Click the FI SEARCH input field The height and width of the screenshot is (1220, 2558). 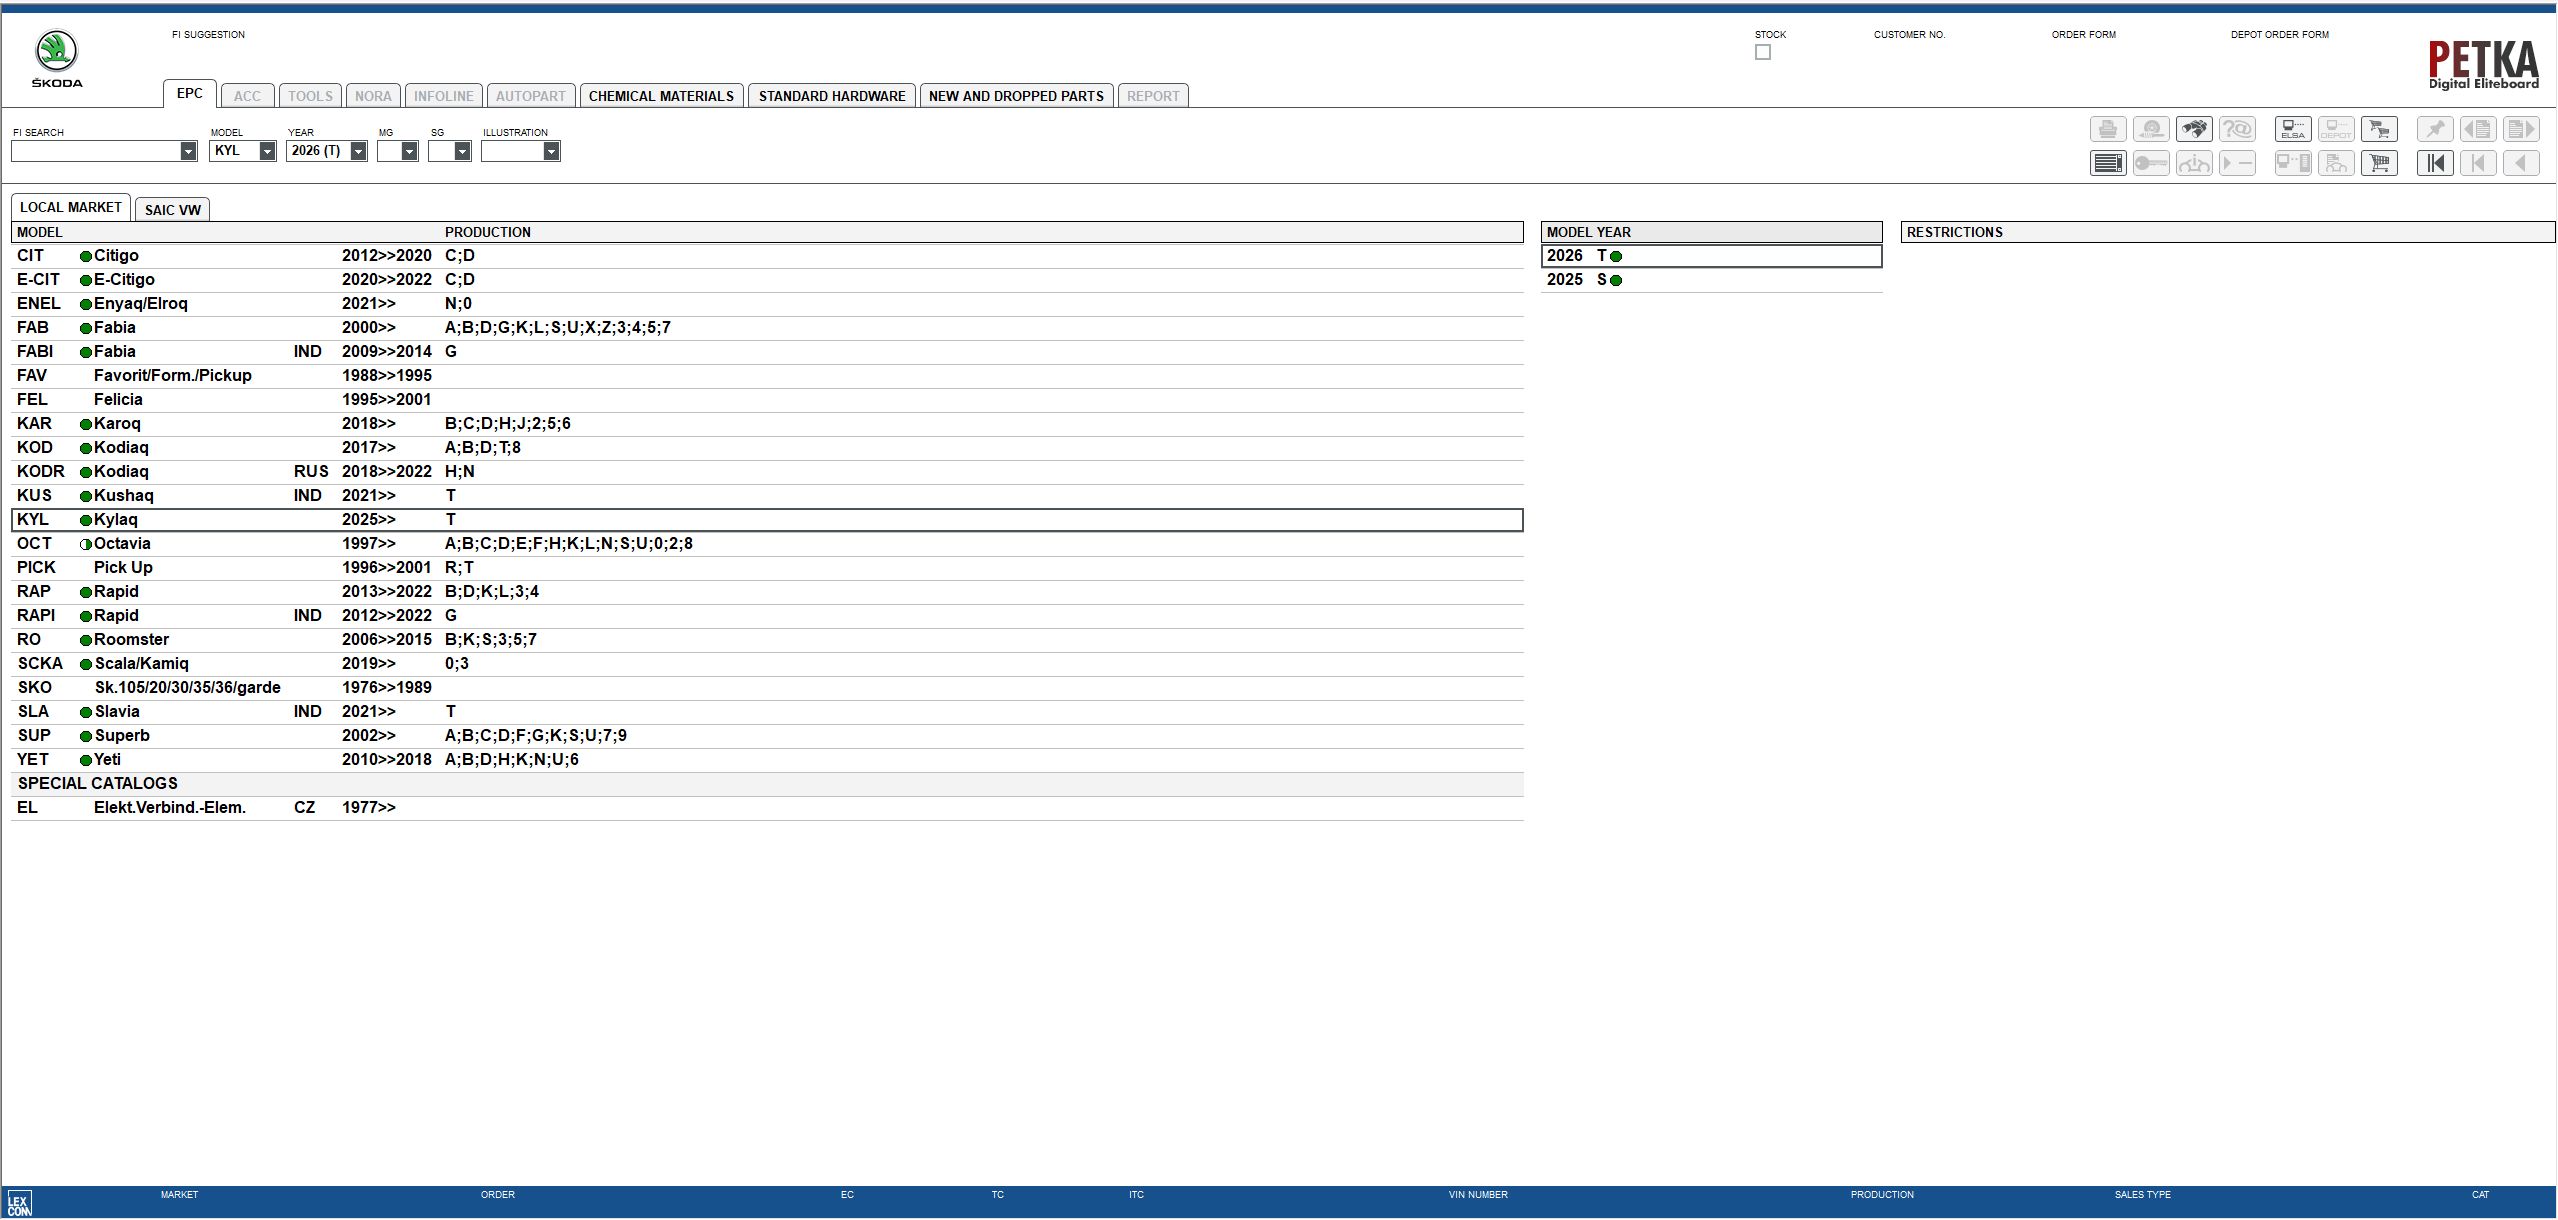tap(96, 151)
